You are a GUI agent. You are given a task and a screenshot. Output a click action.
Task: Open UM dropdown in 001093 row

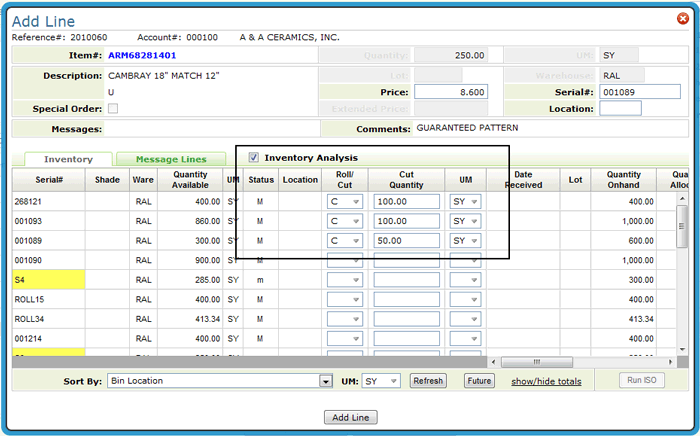click(x=465, y=221)
